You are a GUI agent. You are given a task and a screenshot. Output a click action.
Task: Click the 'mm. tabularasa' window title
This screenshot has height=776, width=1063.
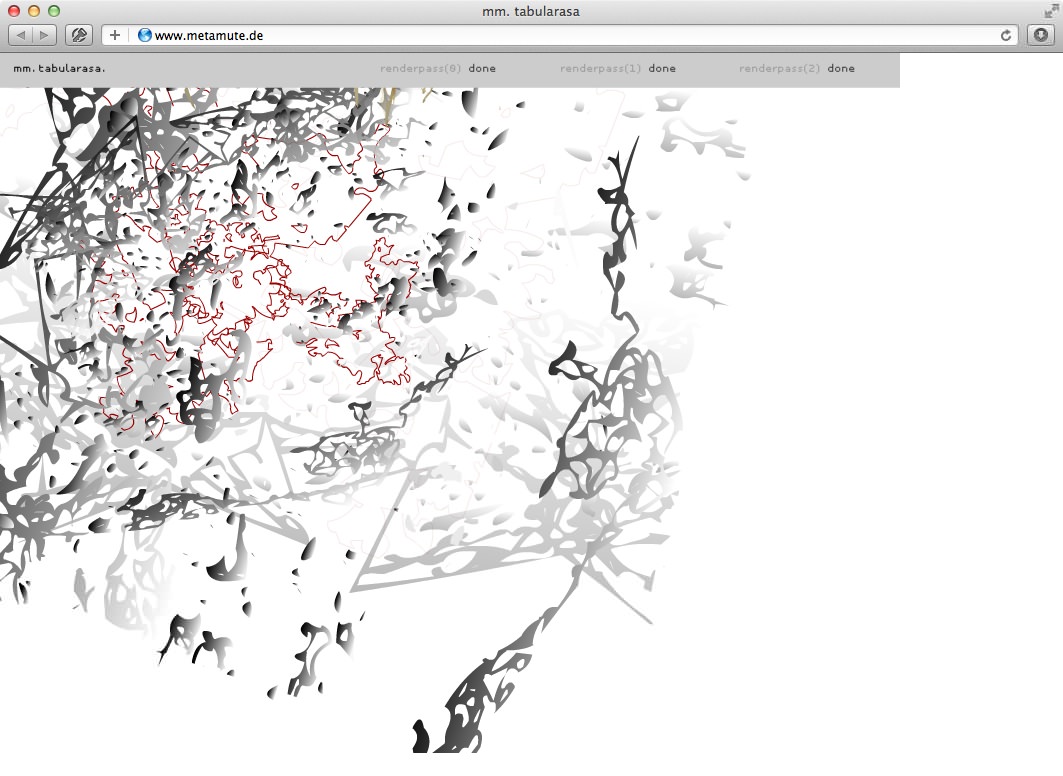point(531,11)
